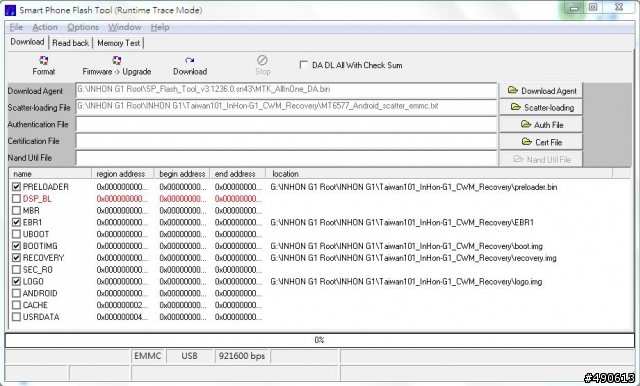Check the SEC_RO partition checkbox
Viewport: 640px width, 386px height.
(16, 270)
